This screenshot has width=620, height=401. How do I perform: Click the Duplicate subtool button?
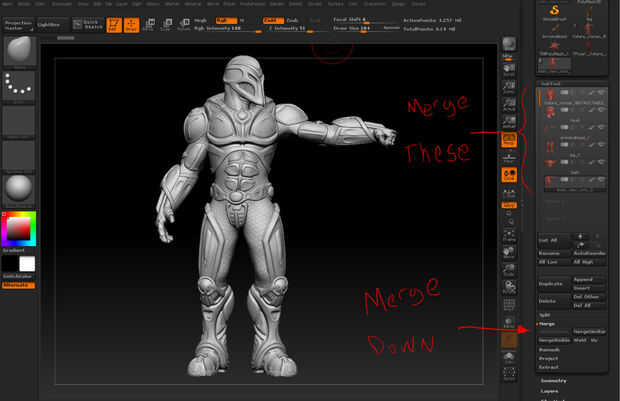click(x=551, y=284)
